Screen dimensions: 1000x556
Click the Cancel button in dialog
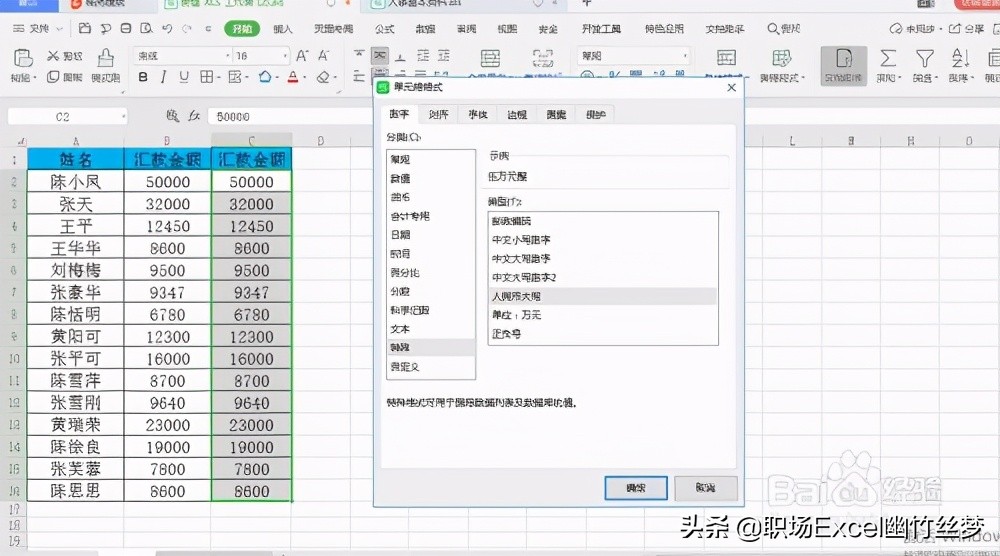pyautogui.click(x=705, y=488)
